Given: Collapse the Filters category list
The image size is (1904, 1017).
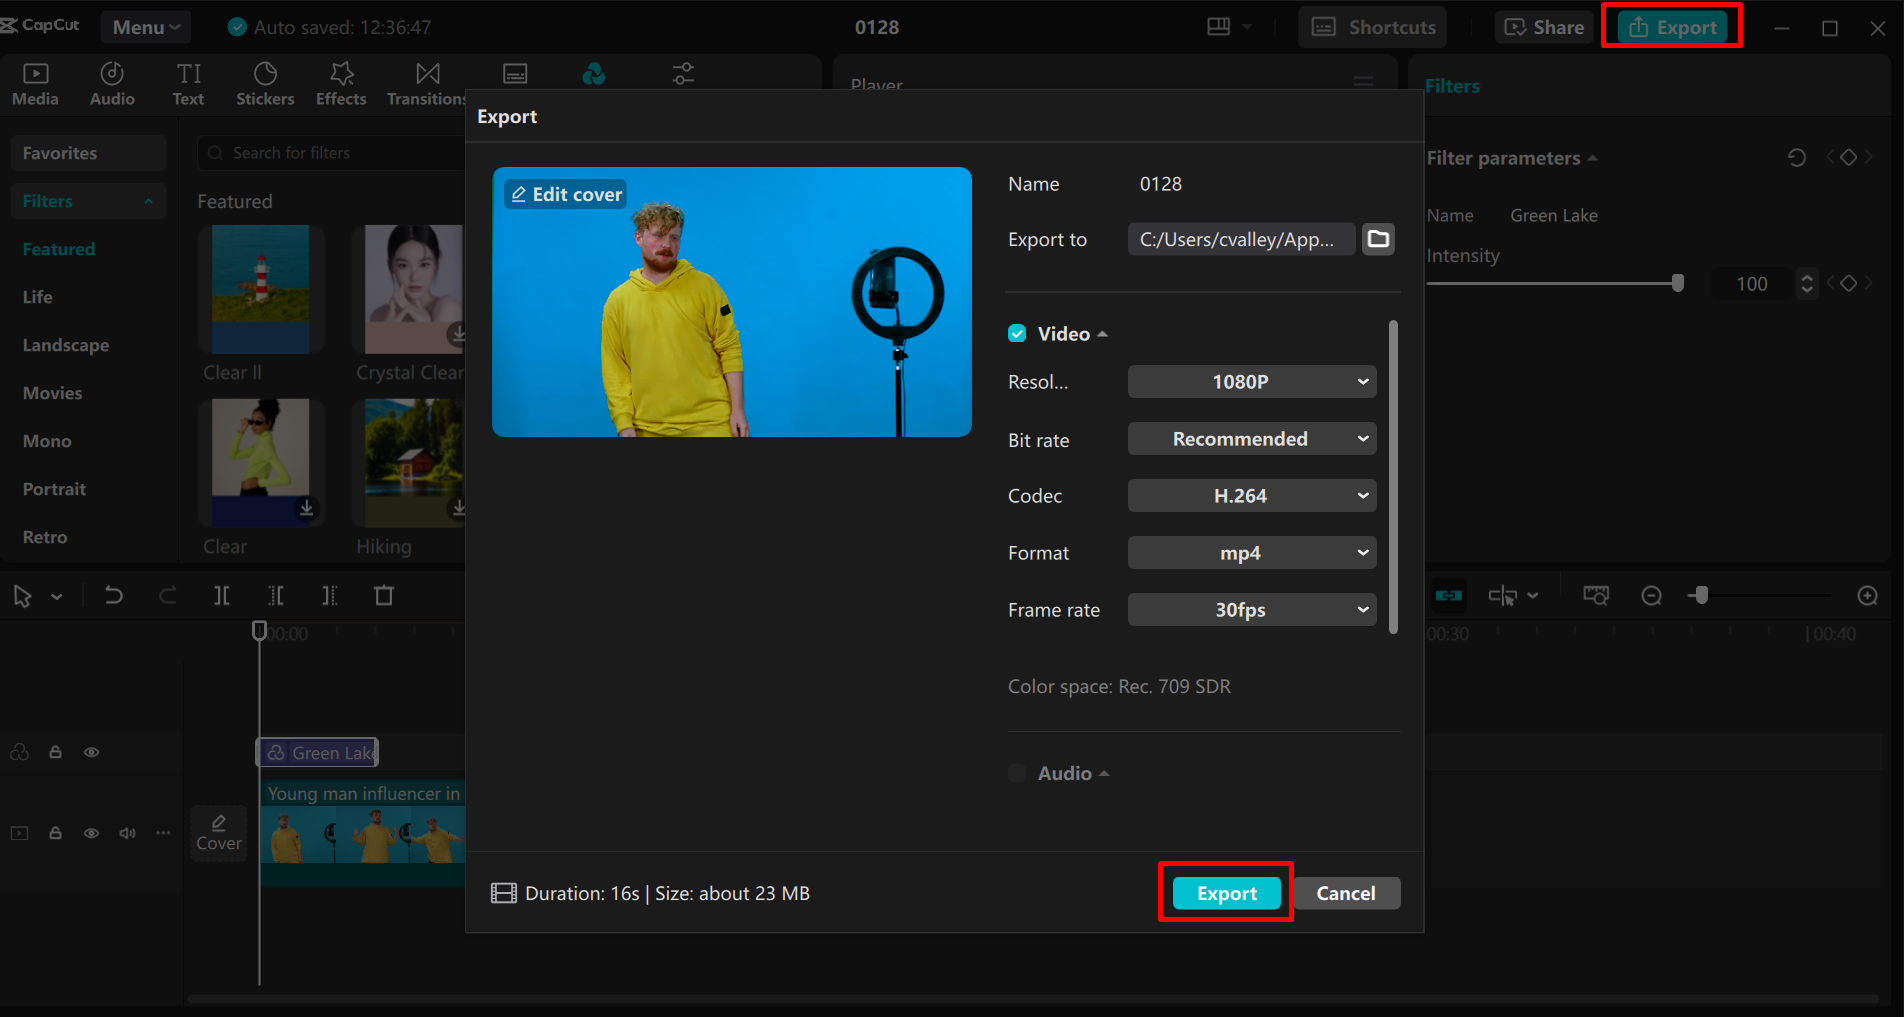Looking at the screenshot, I should (x=148, y=201).
